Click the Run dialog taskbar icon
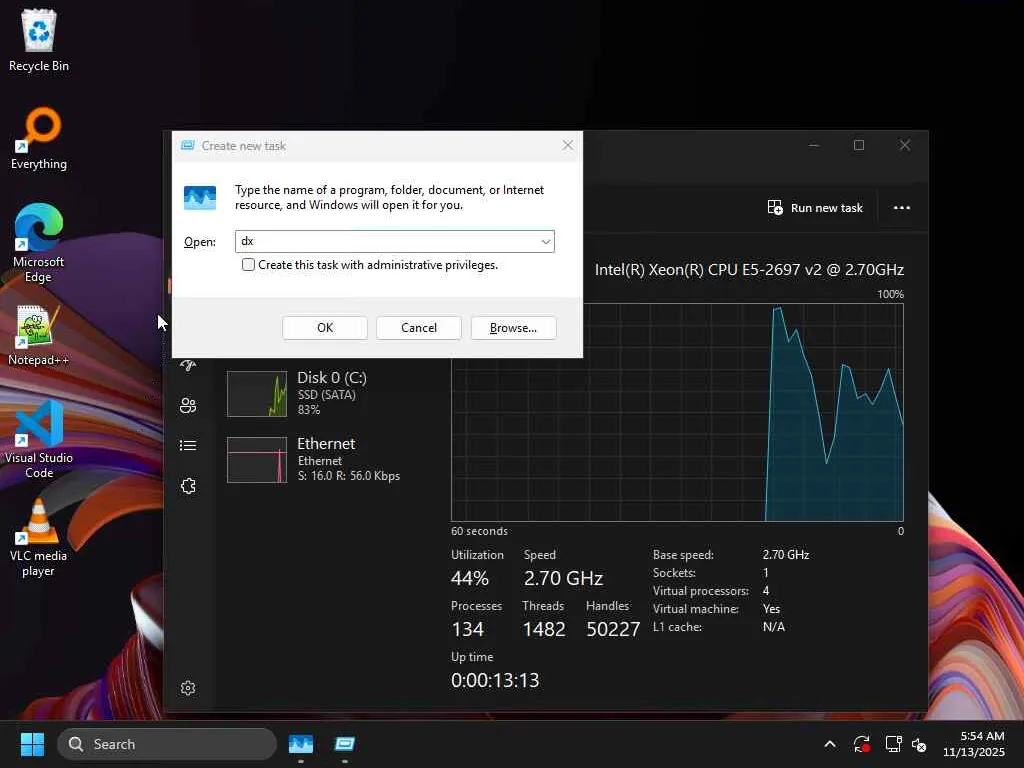This screenshot has height=768, width=1024. click(345, 744)
